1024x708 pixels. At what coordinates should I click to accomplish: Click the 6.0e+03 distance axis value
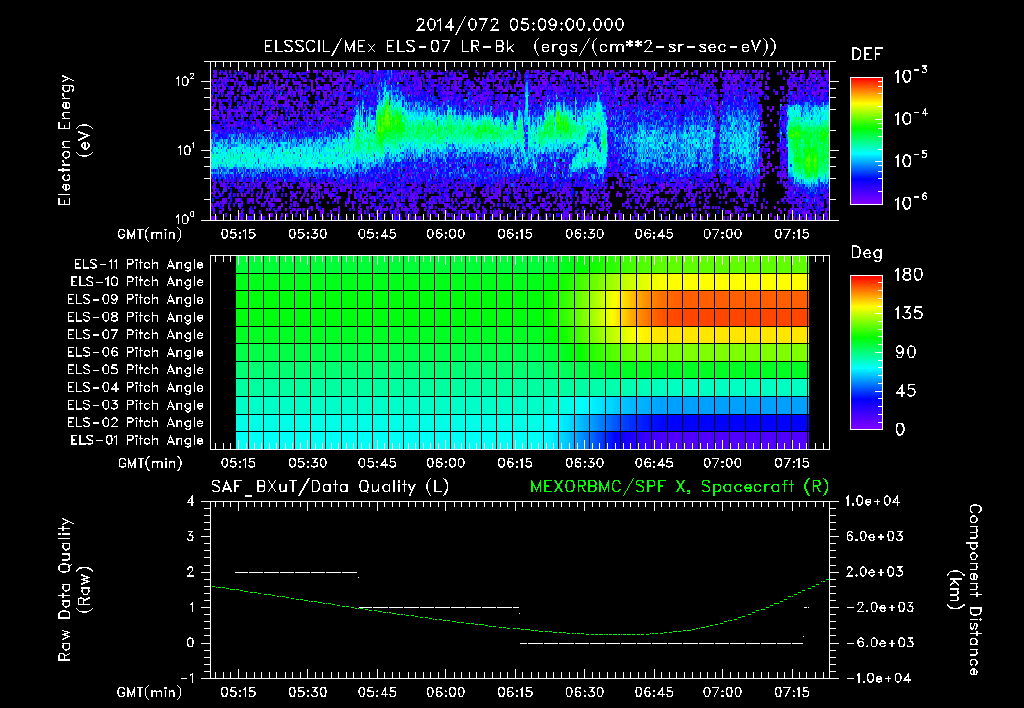[875, 537]
